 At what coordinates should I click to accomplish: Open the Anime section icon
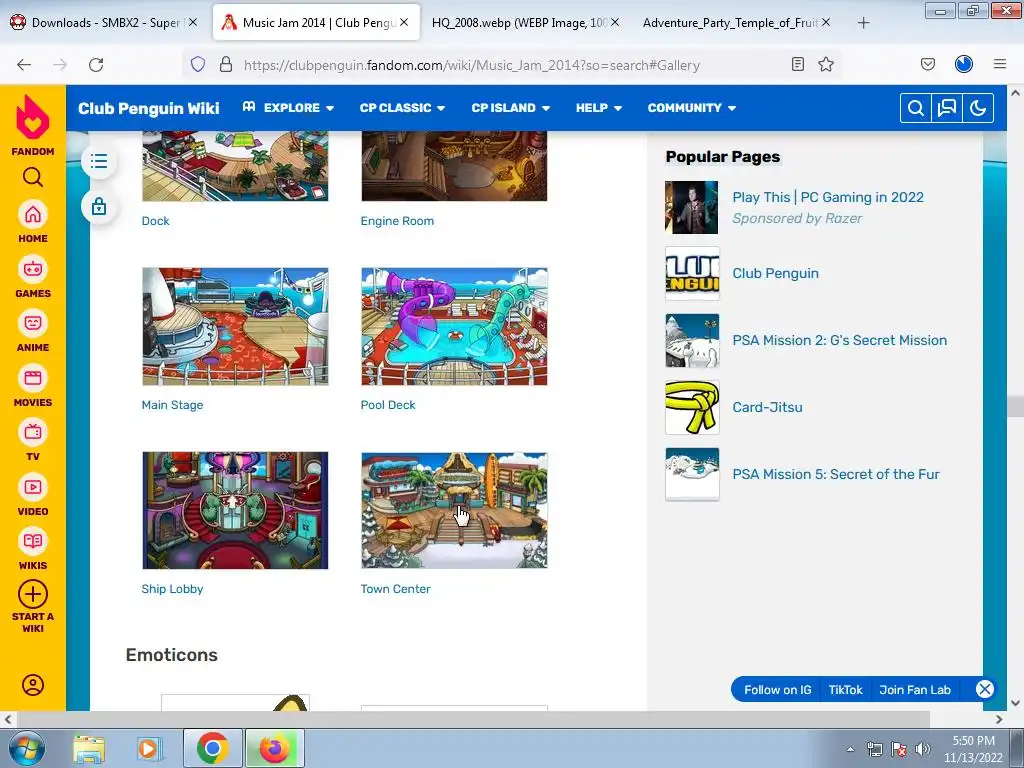(x=33, y=323)
